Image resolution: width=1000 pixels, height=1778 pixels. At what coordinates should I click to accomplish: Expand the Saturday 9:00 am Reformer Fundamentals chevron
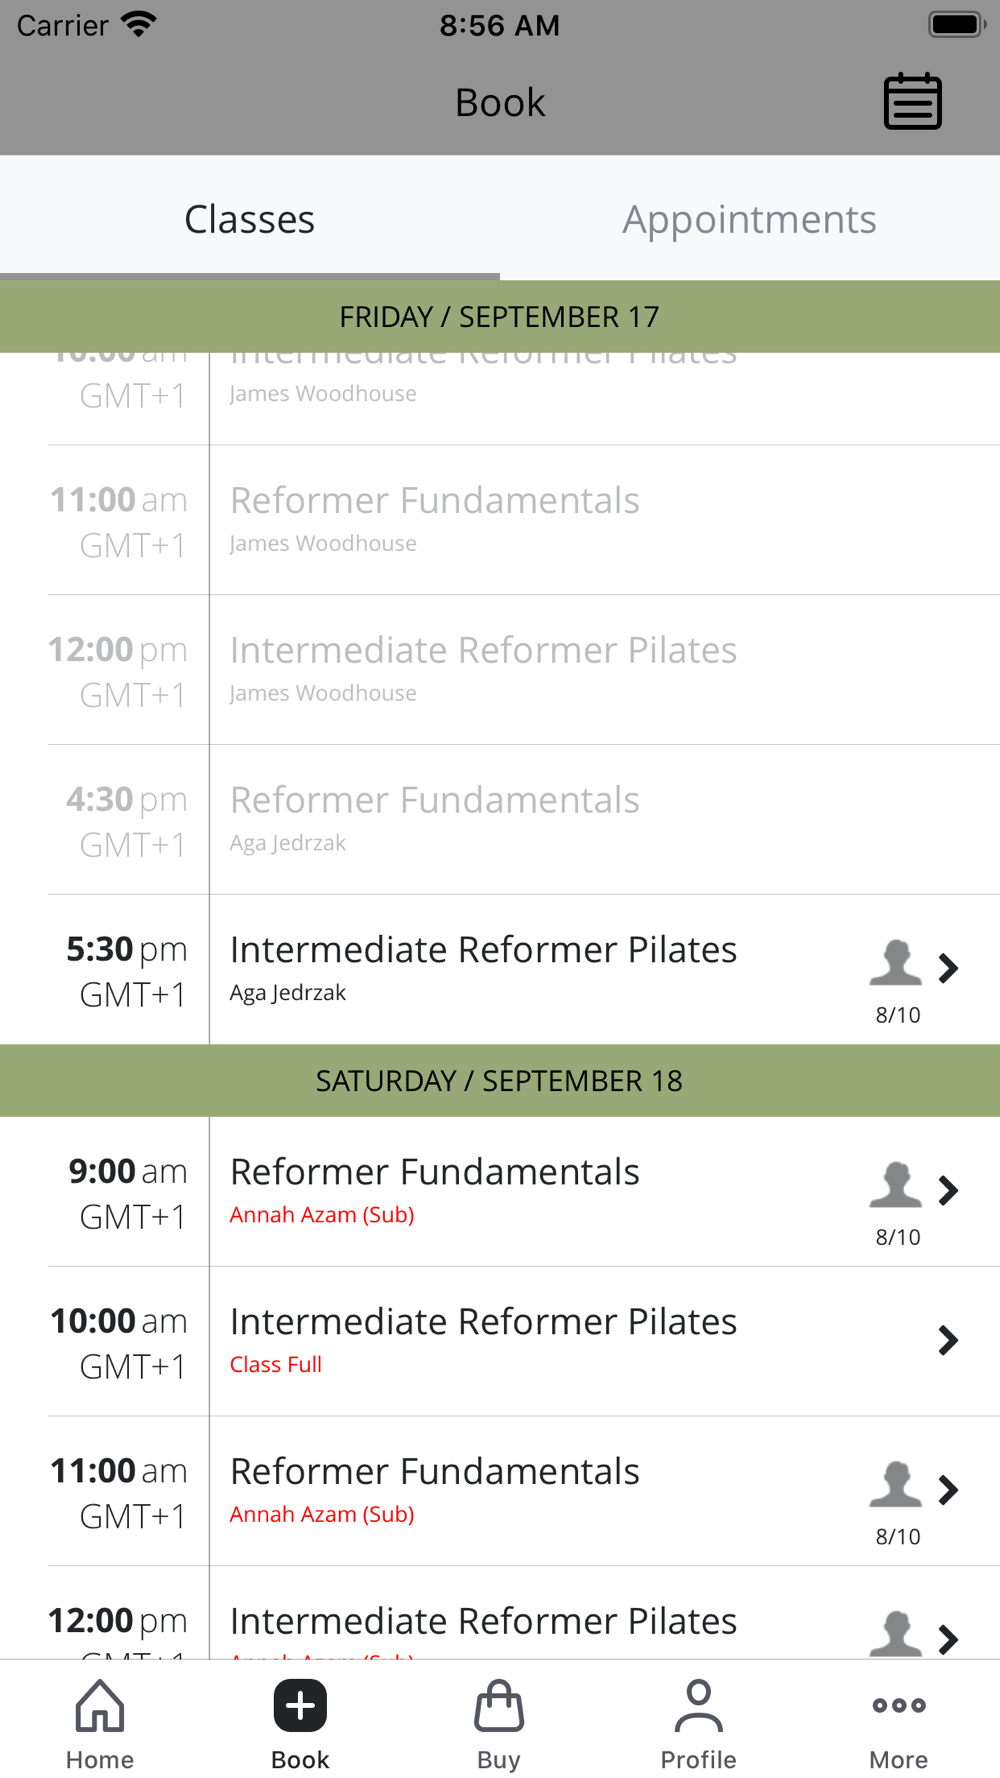click(949, 1190)
